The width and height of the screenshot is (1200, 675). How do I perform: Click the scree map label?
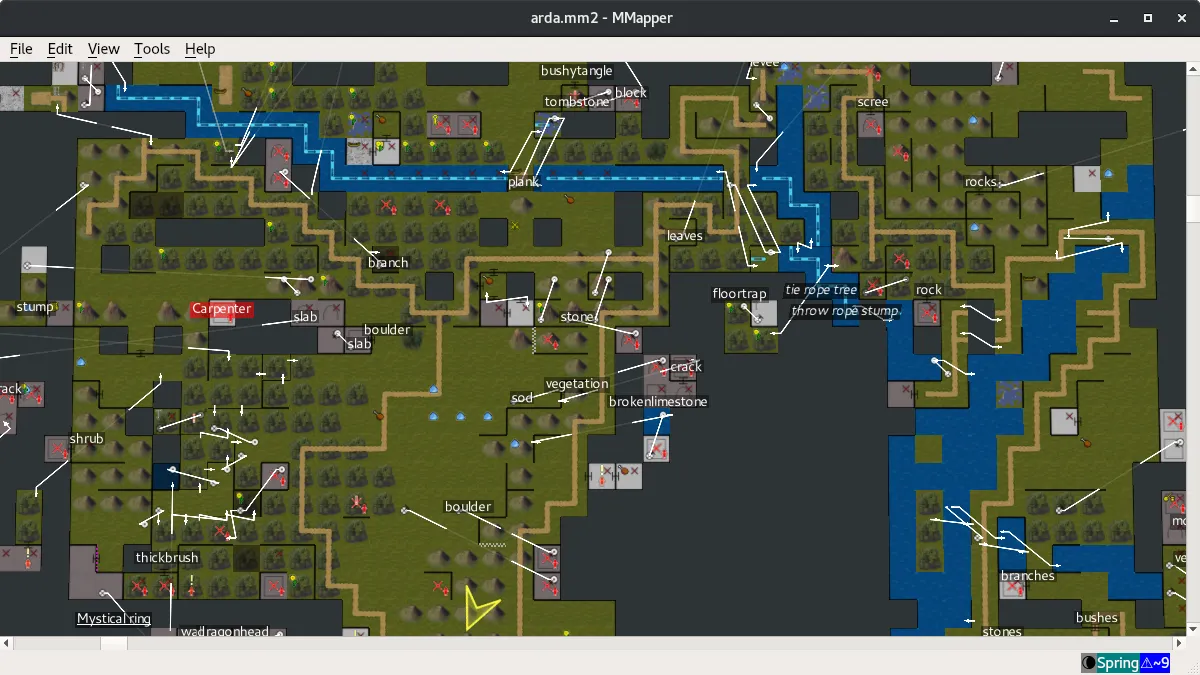[873, 102]
